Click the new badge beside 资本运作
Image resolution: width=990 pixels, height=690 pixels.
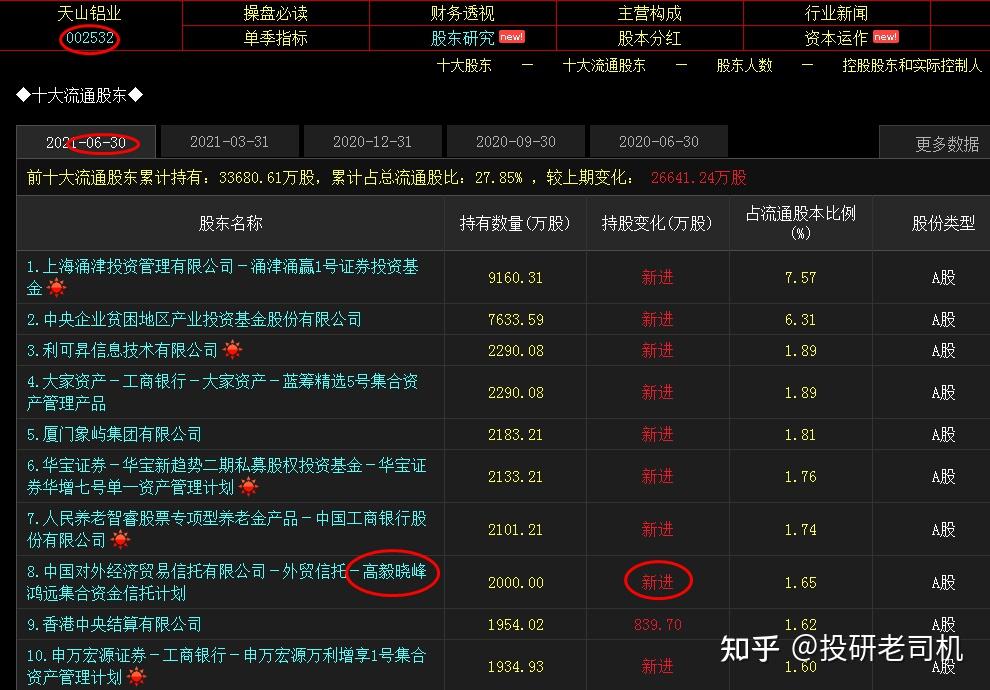885,37
